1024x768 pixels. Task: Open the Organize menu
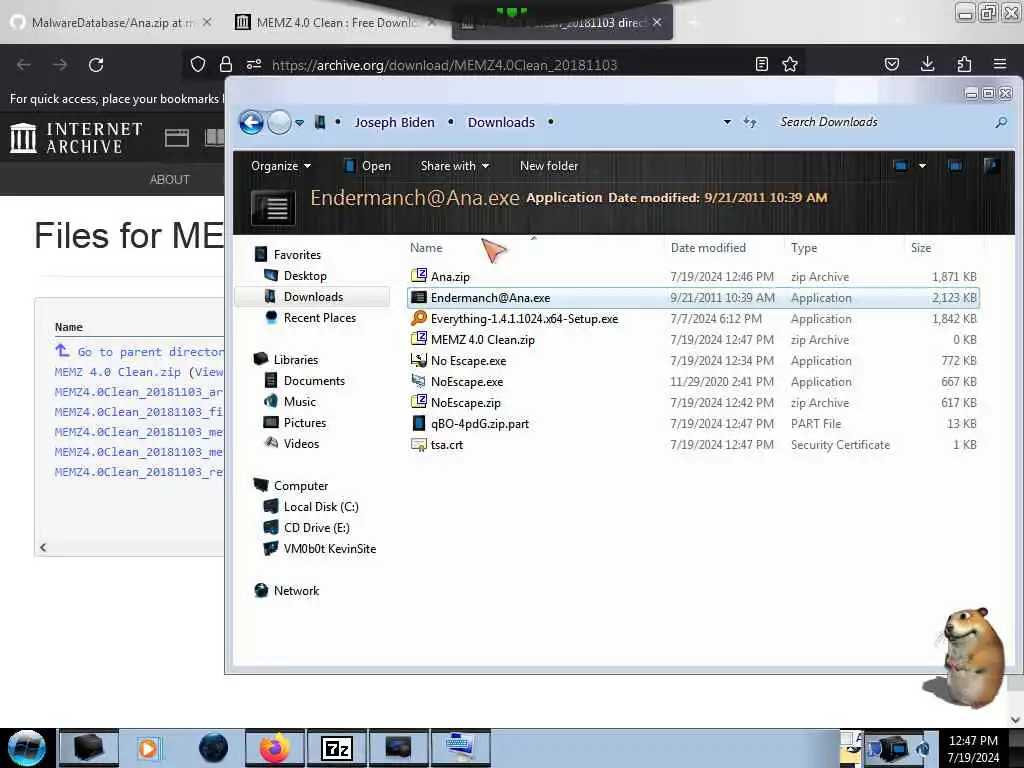tap(281, 166)
